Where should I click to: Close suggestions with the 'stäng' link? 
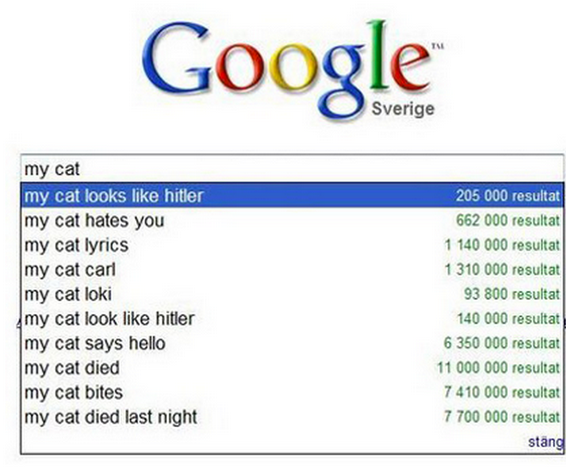pyautogui.click(x=546, y=442)
